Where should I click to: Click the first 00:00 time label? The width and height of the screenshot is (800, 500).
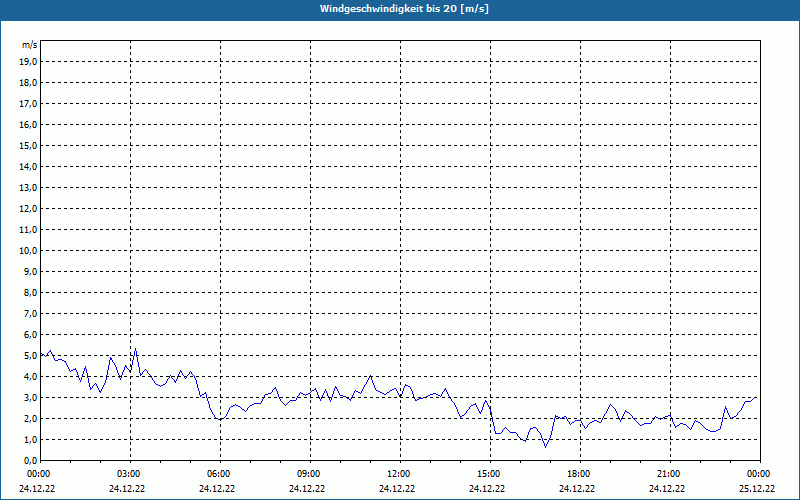coord(38,474)
